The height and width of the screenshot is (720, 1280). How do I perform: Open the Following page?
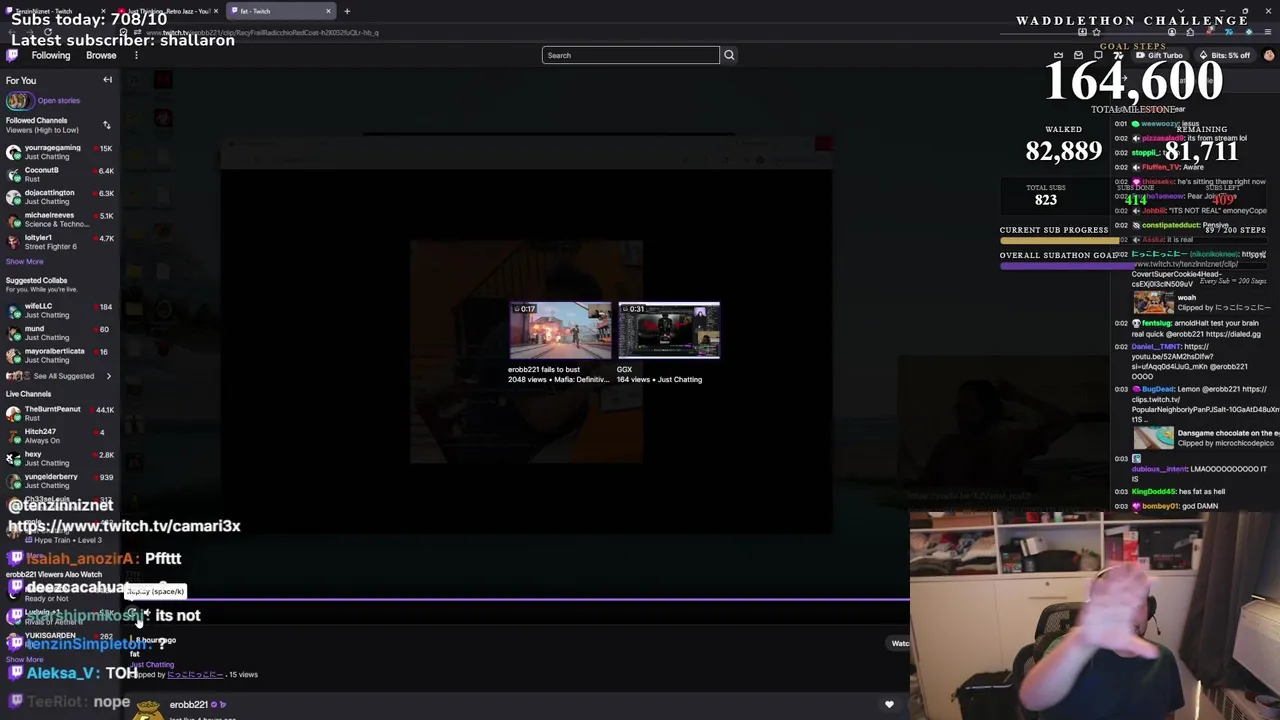[x=50, y=55]
